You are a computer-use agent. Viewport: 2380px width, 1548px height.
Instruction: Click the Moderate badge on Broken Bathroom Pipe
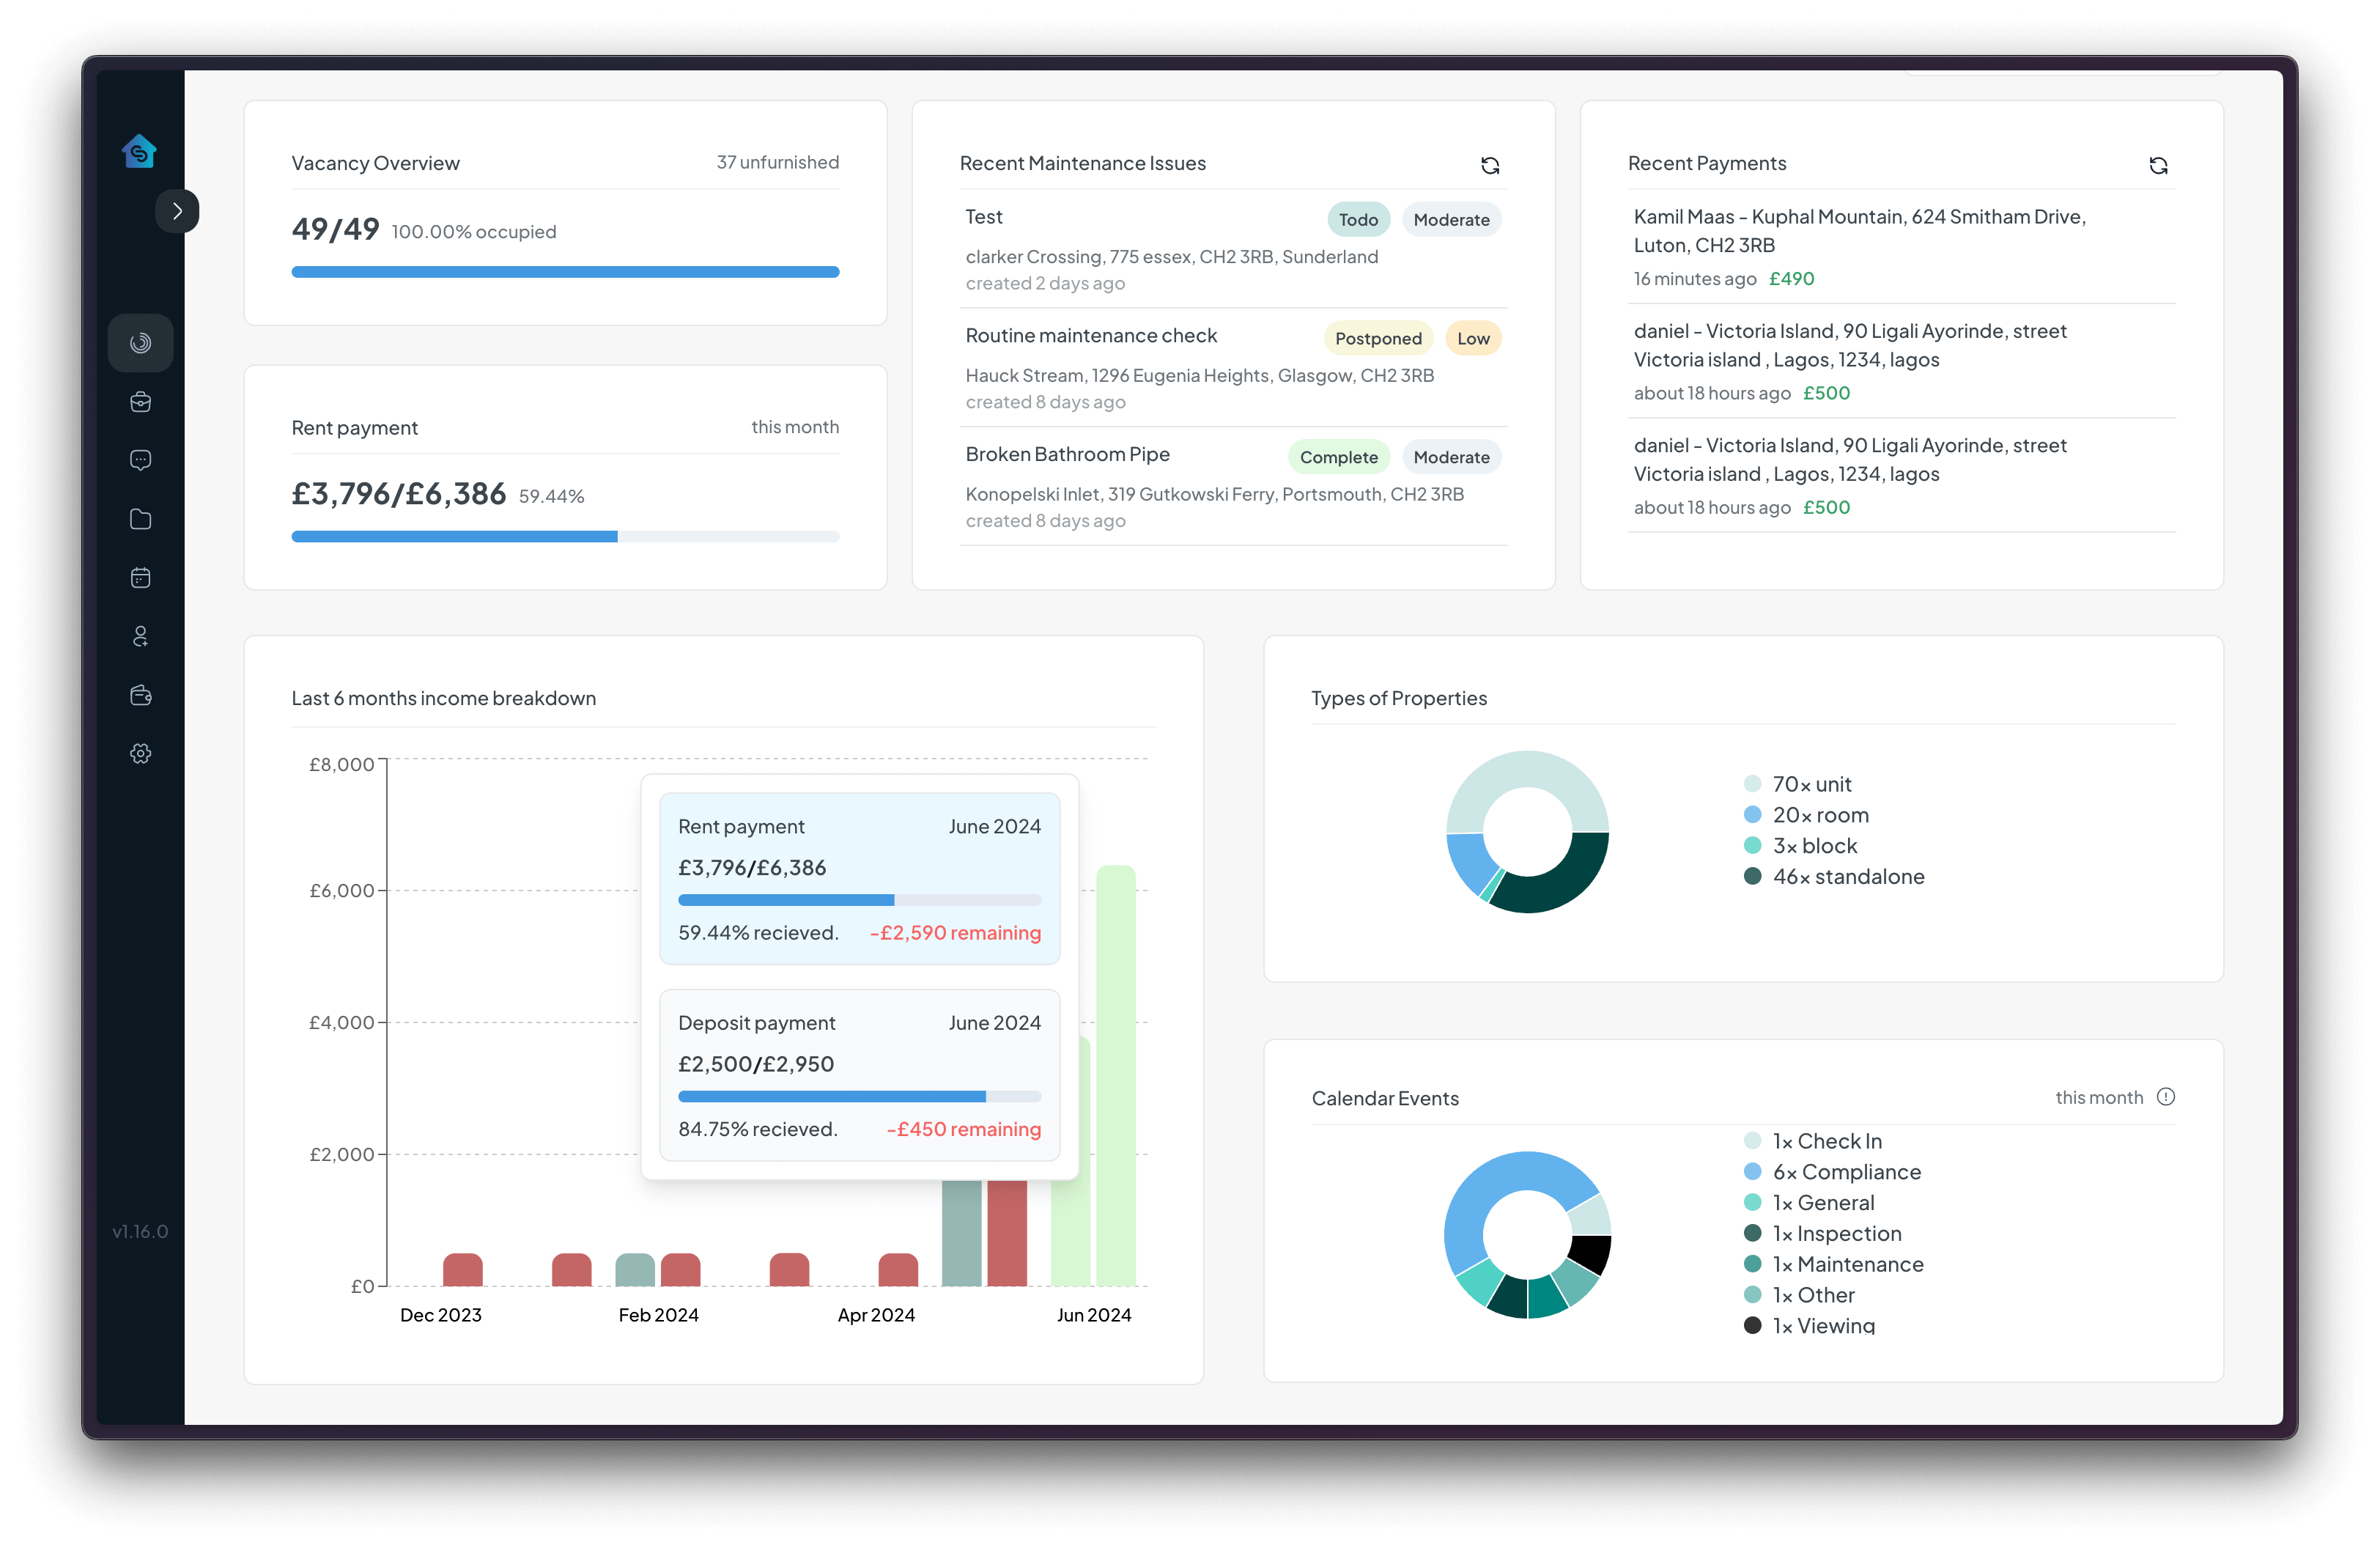click(1451, 457)
